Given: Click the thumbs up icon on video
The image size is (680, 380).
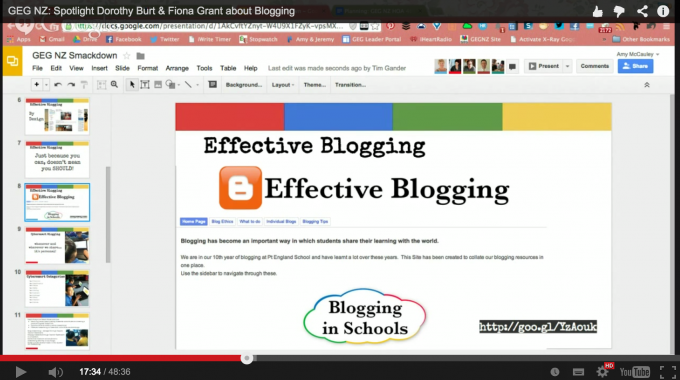Looking at the screenshot, I should tap(598, 12).
